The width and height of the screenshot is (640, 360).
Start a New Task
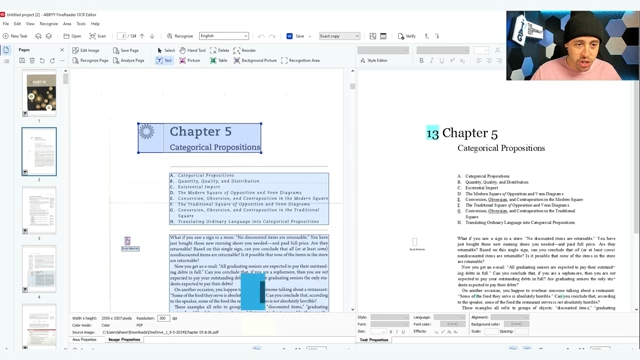(x=15, y=36)
